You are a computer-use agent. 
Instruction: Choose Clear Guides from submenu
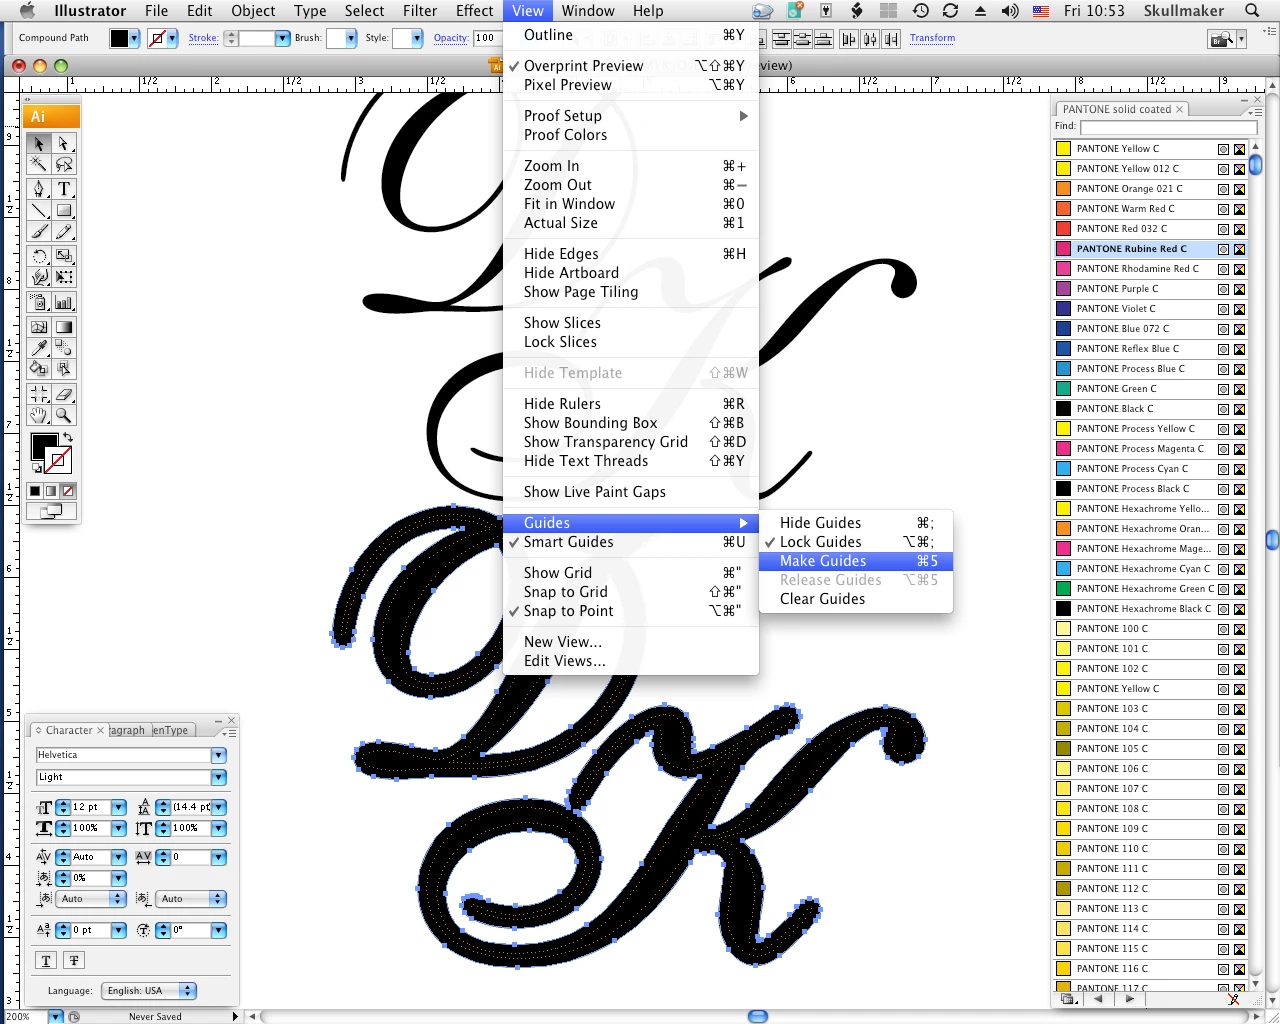(856, 599)
